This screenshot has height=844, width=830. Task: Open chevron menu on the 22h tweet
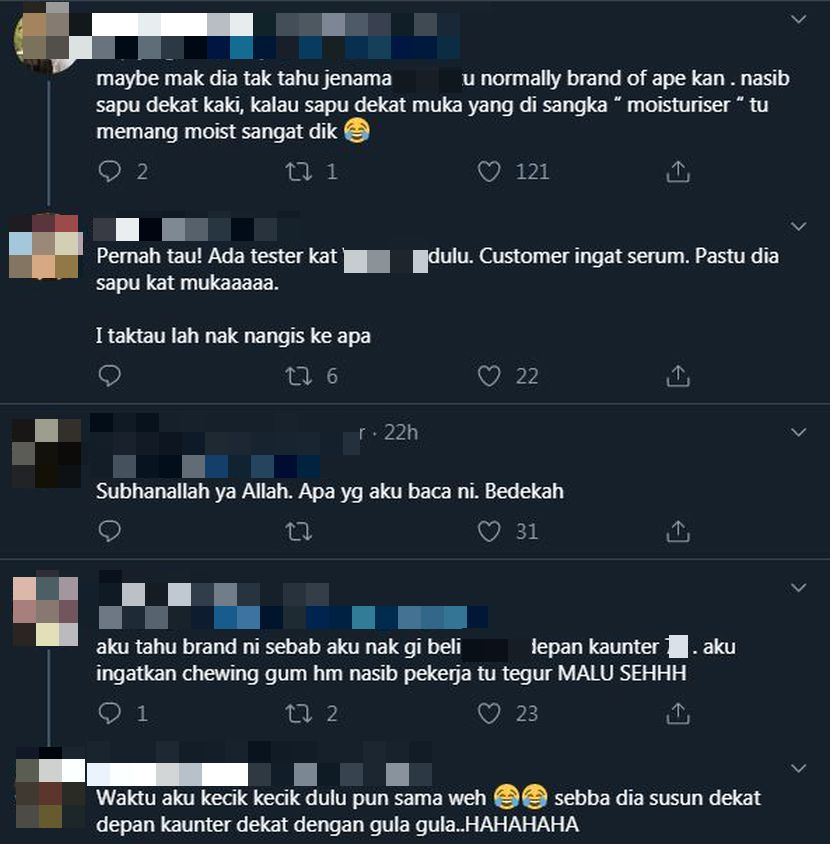tap(798, 432)
